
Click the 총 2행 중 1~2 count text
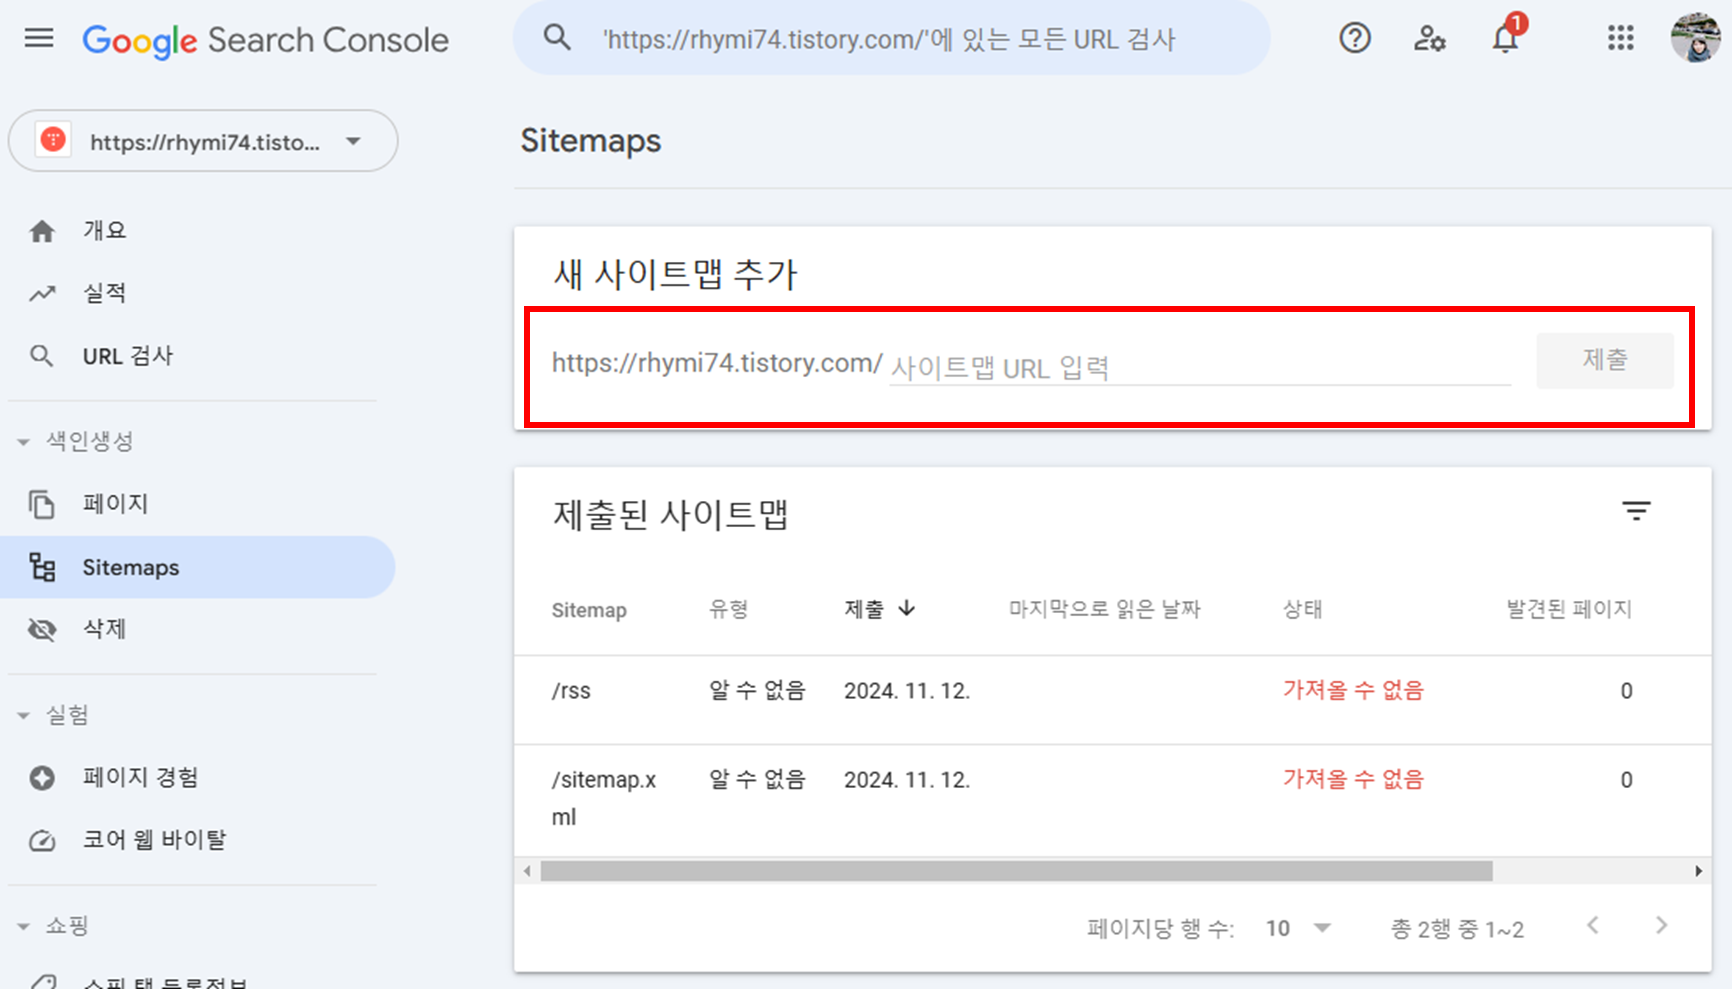click(x=1457, y=929)
